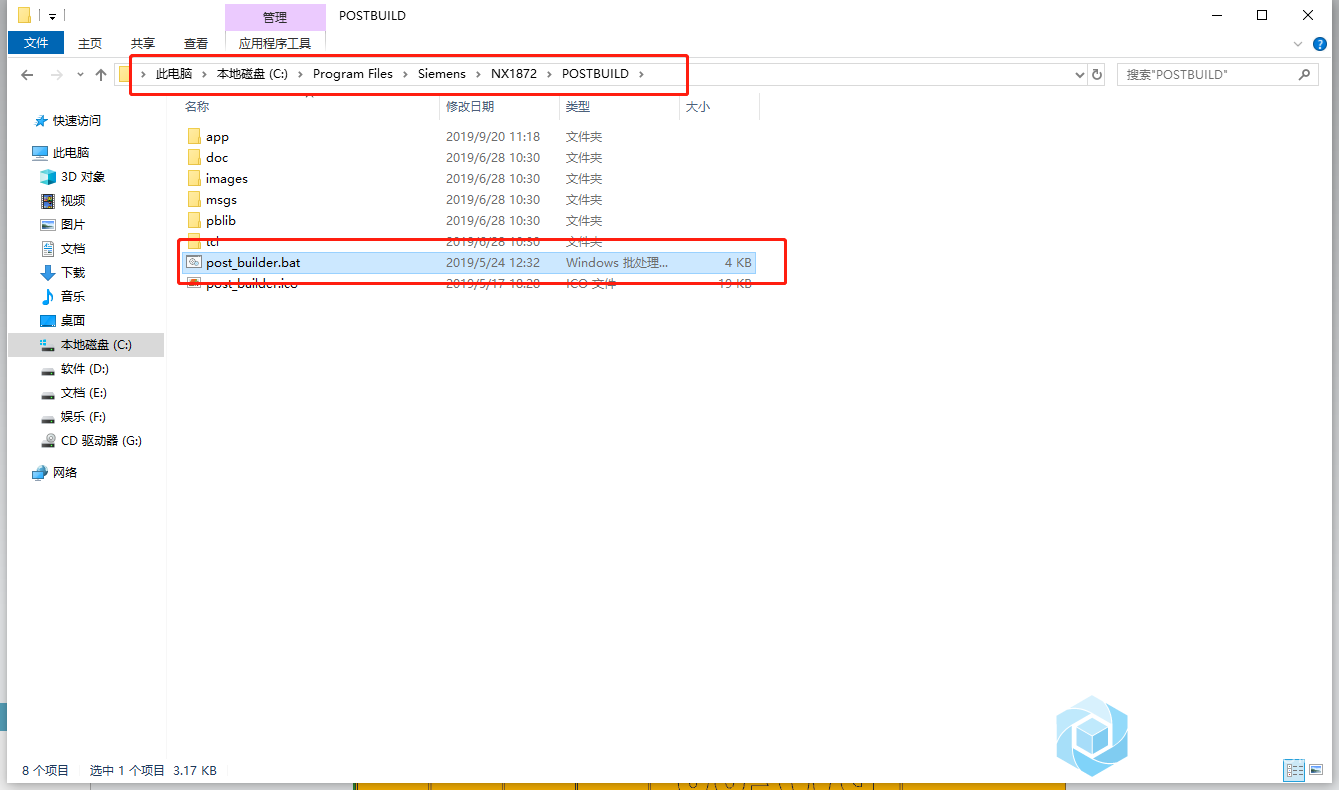1339x790 pixels.
Task: Select the msgs folder icon
Action: (x=194, y=199)
